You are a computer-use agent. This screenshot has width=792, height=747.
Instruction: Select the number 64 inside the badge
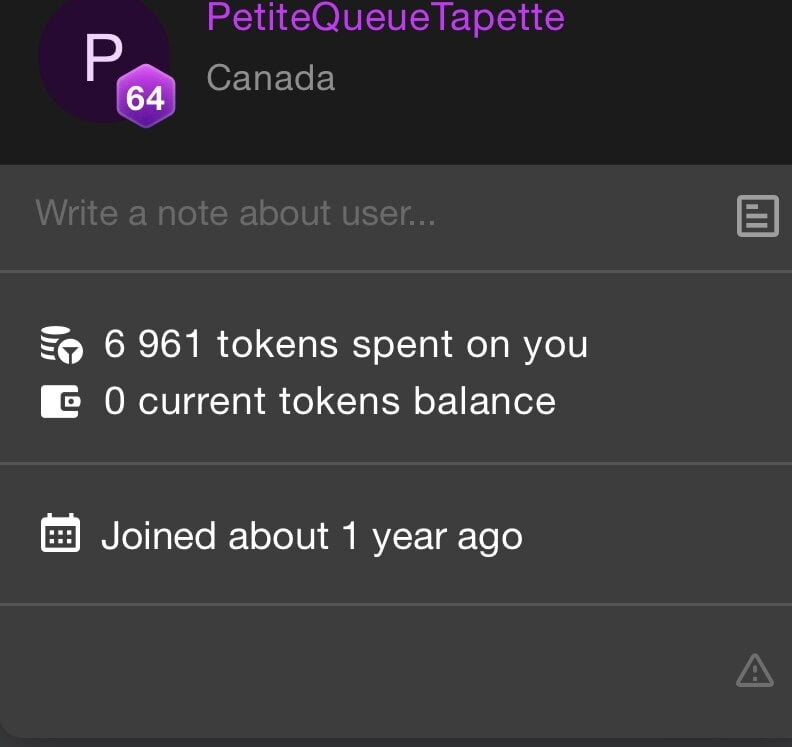point(145,99)
